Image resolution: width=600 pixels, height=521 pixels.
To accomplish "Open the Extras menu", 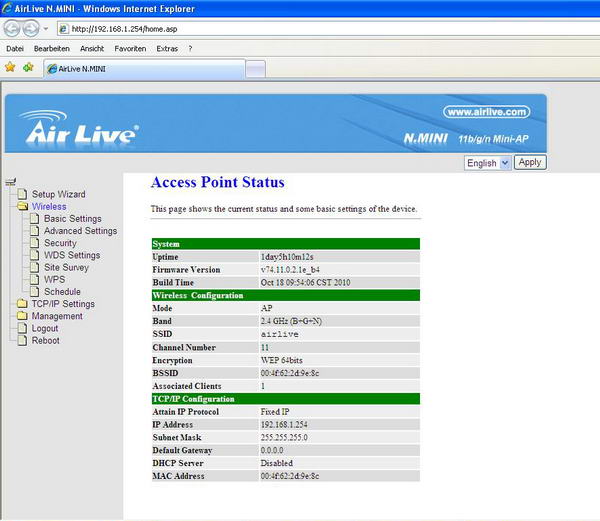I will [x=167, y=48].
